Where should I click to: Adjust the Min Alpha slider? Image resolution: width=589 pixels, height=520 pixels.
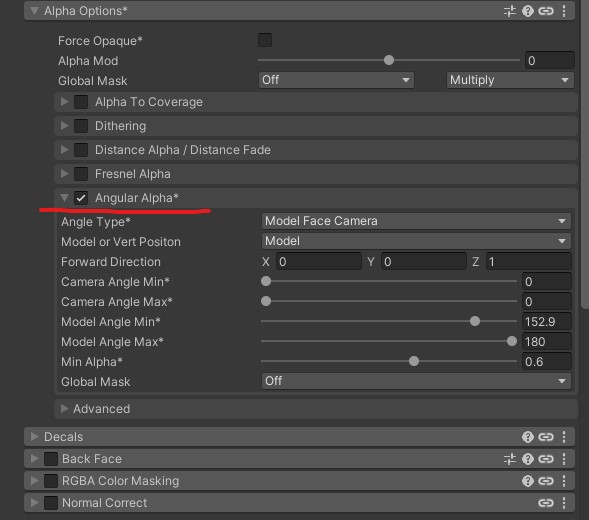(389, 361)
